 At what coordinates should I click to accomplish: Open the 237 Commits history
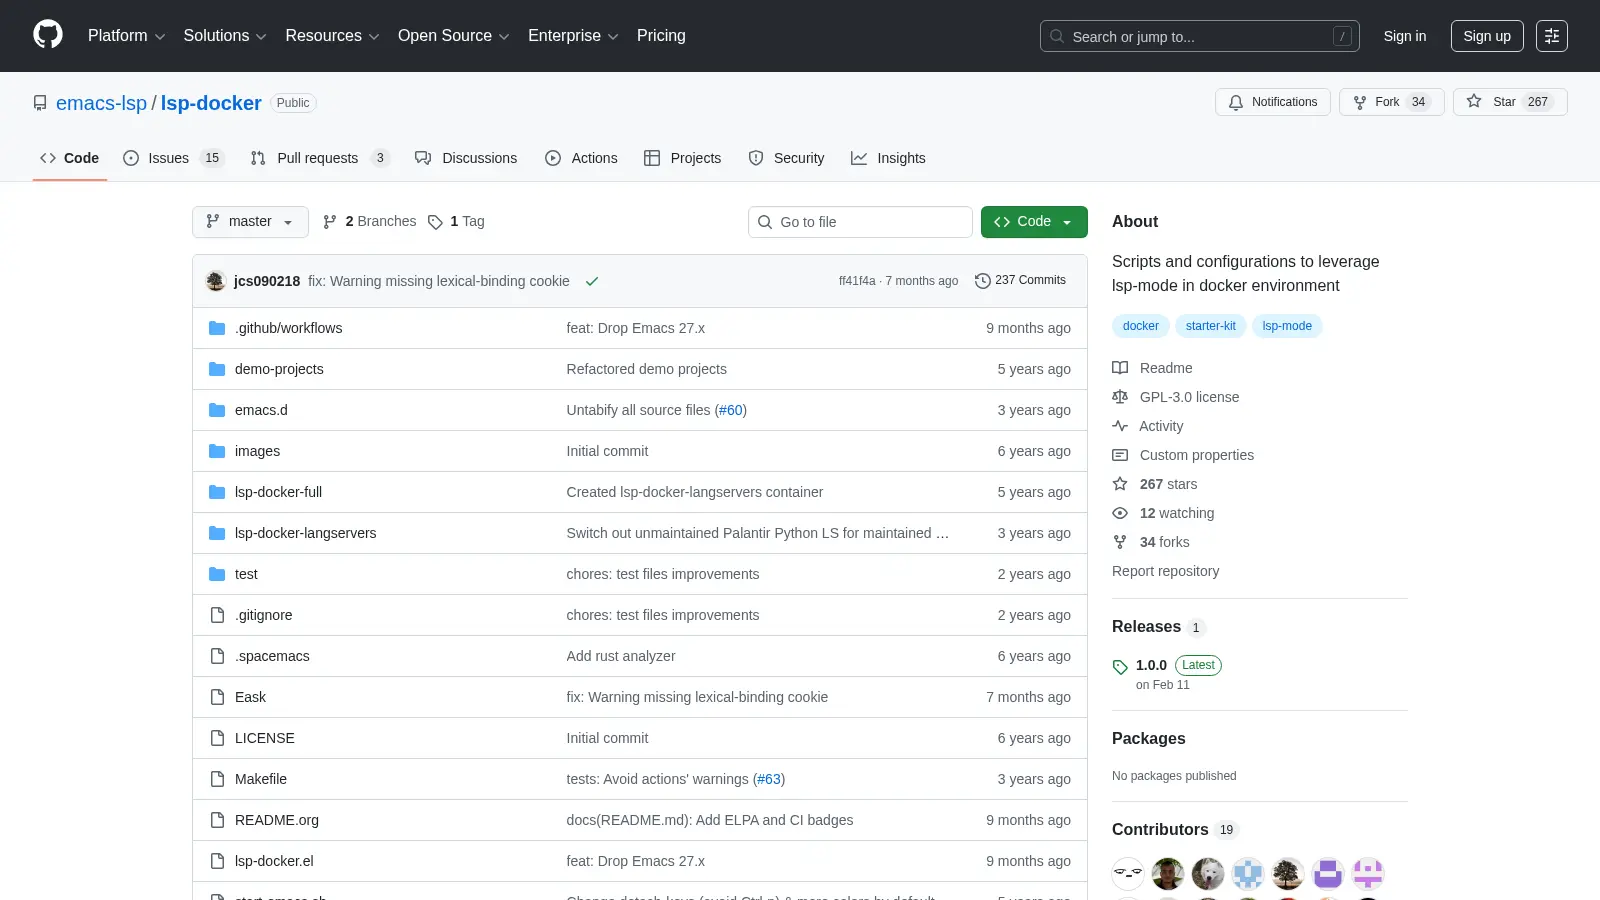click(1020, 281)
